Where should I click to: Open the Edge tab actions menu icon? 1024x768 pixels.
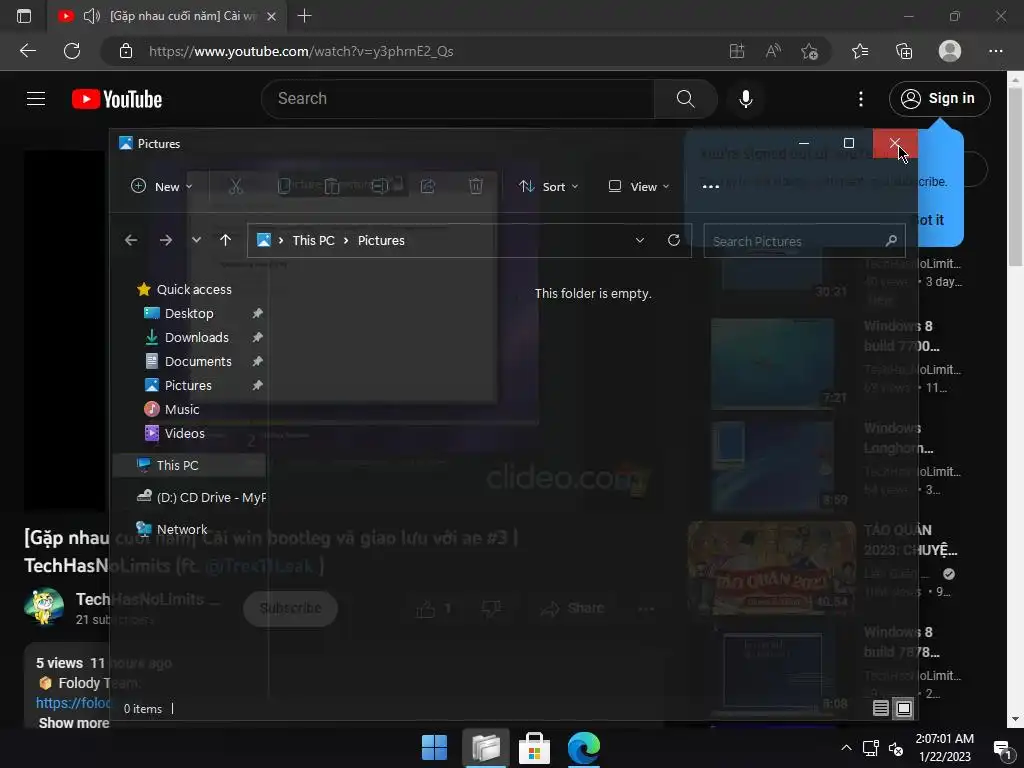click(24, 16)
